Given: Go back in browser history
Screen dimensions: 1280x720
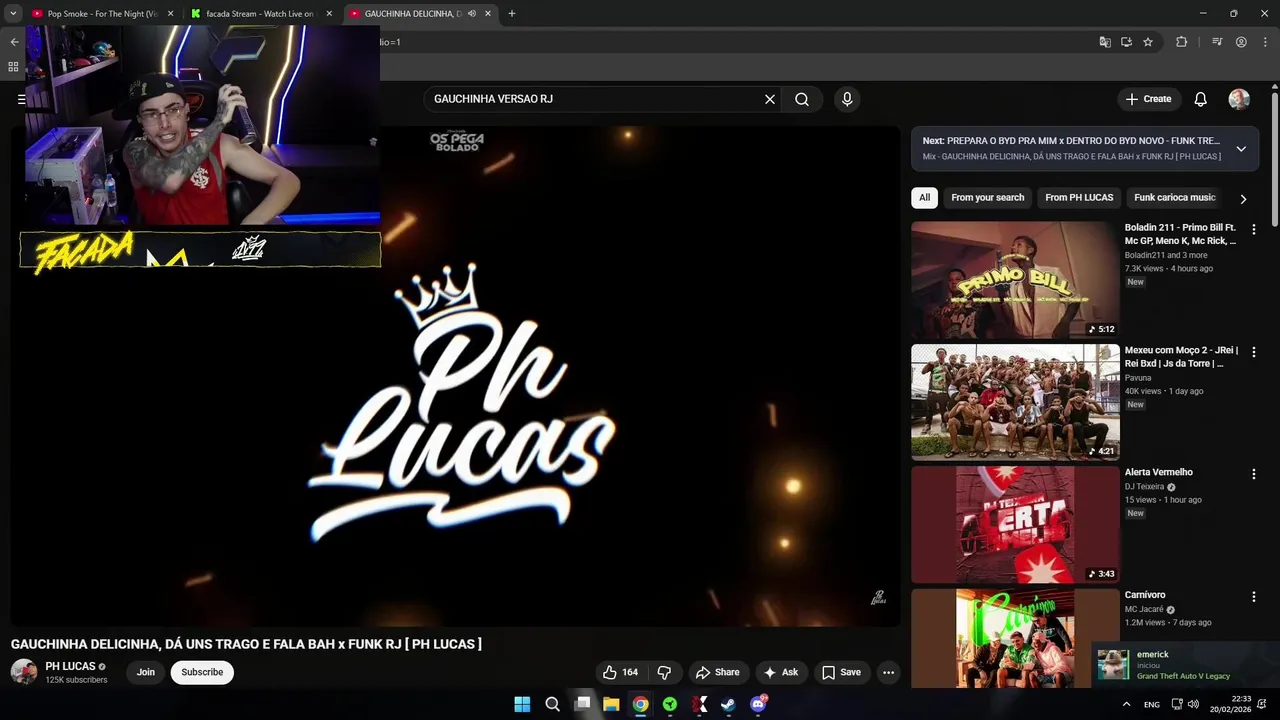Looking at the screenshot, I should (14, 42).
